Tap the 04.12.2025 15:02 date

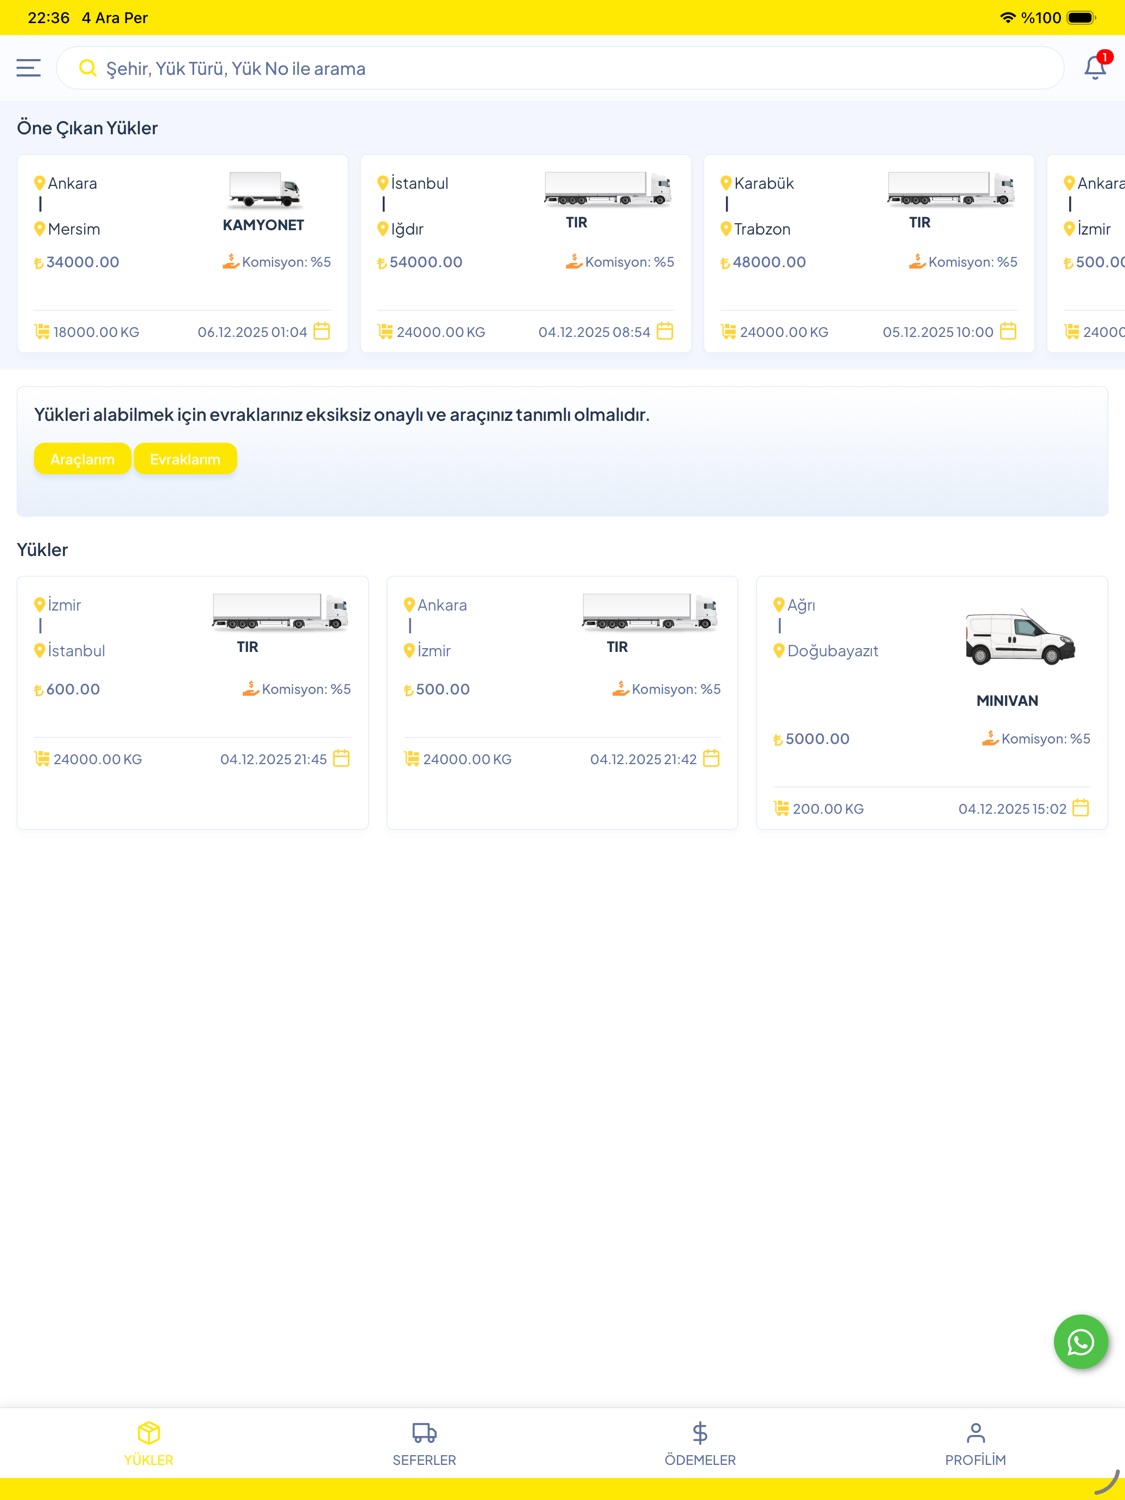[1012, 809]
